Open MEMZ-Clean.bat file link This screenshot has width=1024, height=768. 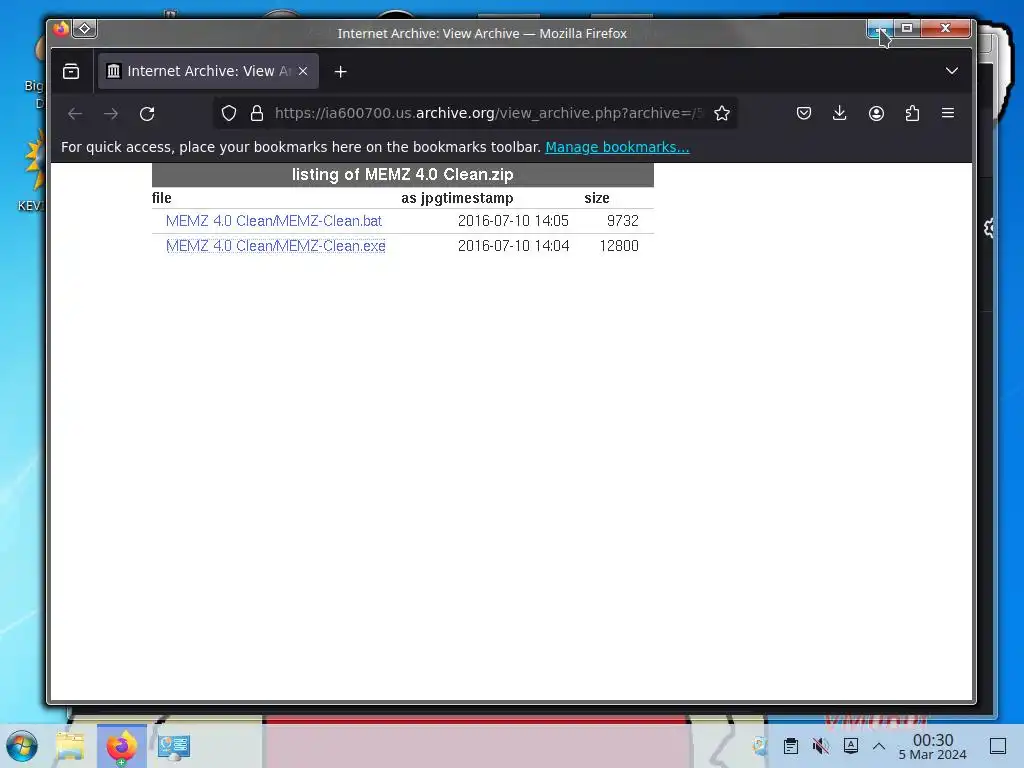tap(274, 221)
